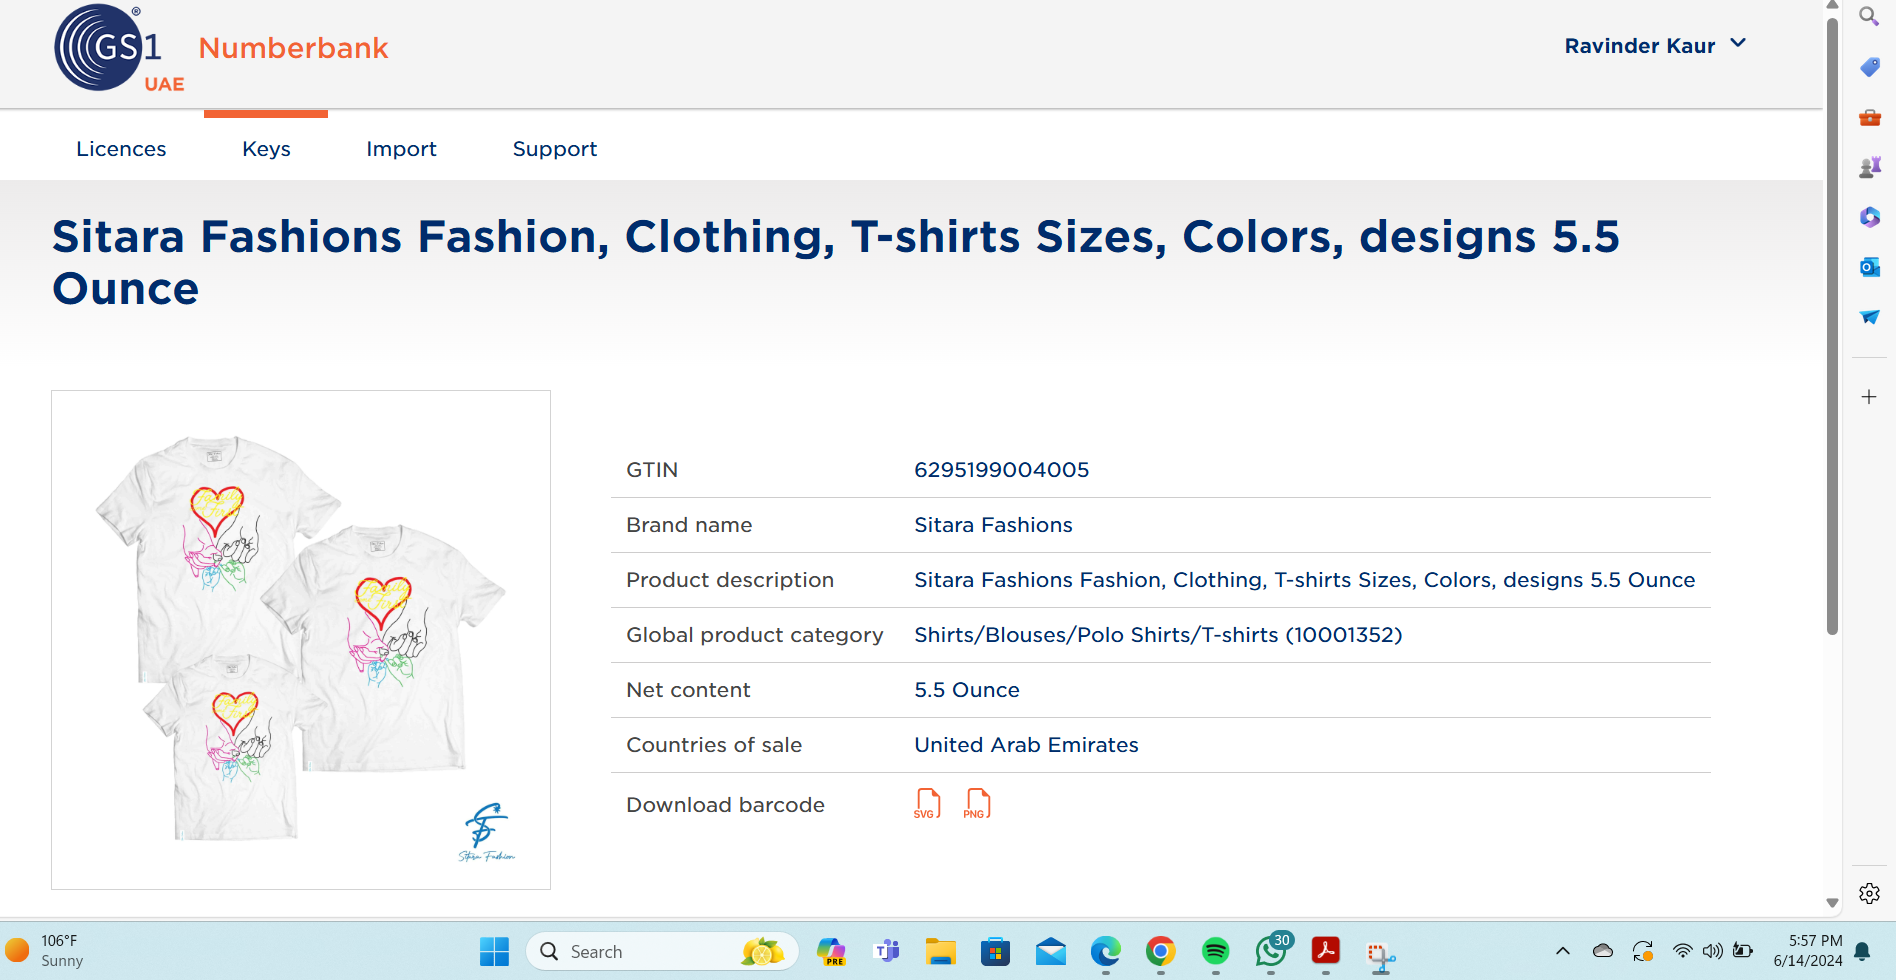
Task: Select GTIN value 6295199004005
Action: (x=1001, y=470)
